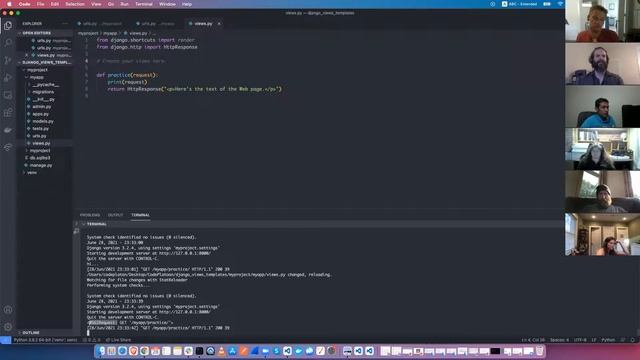
Task: Click the Wi-Fi icon in menu bar
Action: [x=560, y=4]
